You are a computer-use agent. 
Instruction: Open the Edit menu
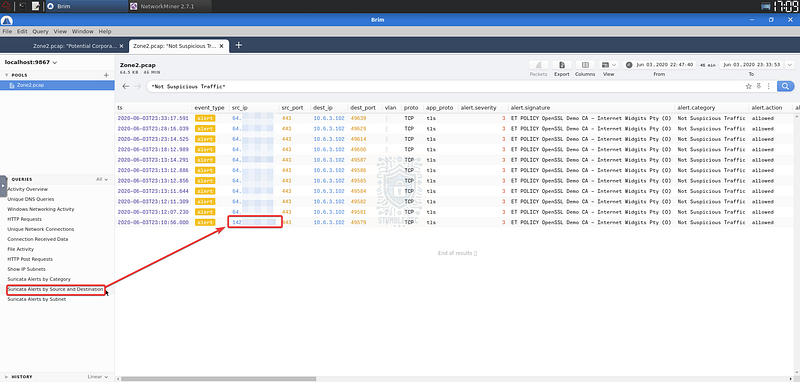[x=22, y=31]
